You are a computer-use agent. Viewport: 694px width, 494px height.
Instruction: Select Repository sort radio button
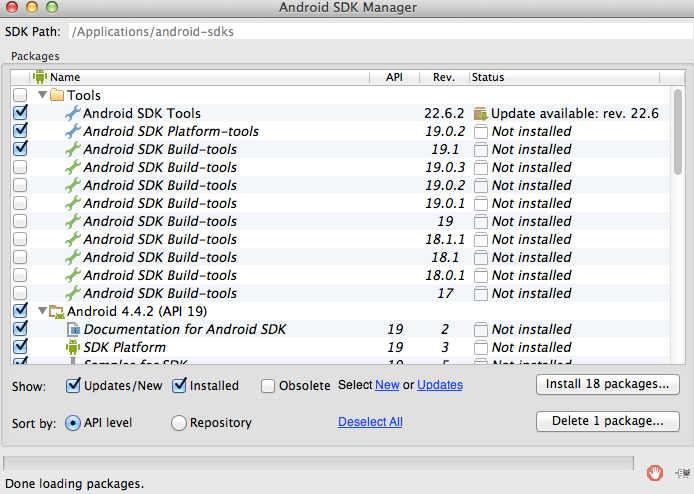pos(179,423)
